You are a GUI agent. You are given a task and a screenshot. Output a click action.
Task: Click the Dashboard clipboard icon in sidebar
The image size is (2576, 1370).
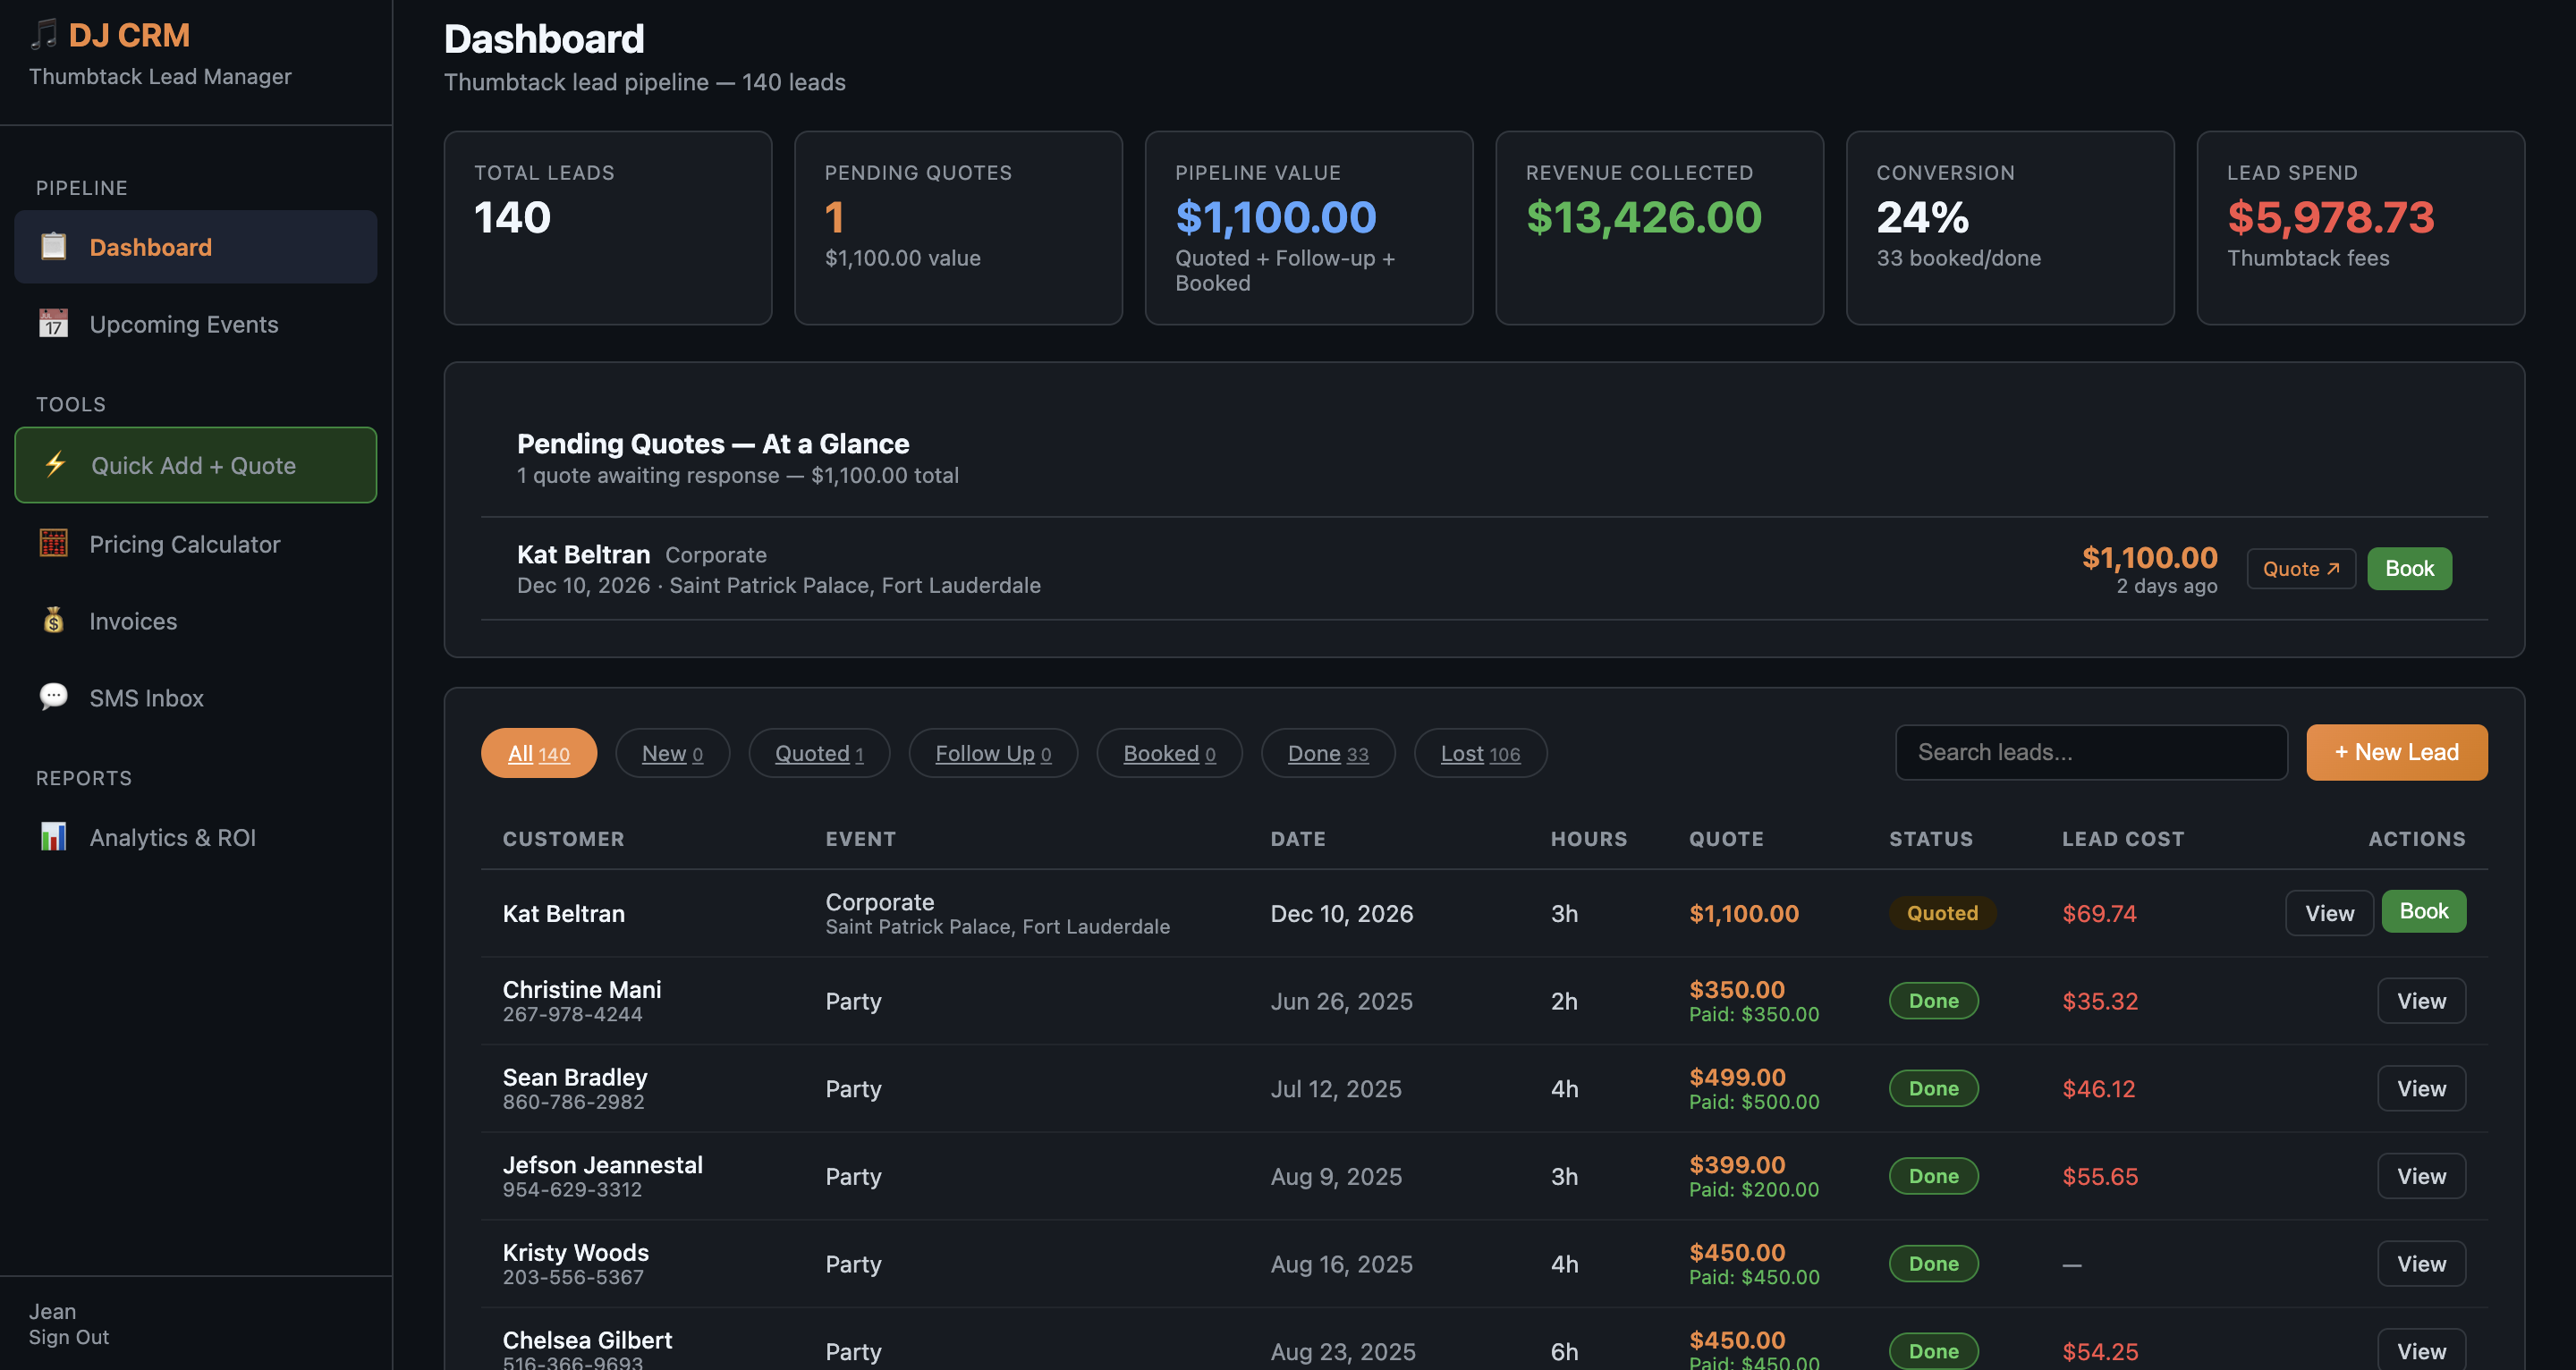pos(53,246)
